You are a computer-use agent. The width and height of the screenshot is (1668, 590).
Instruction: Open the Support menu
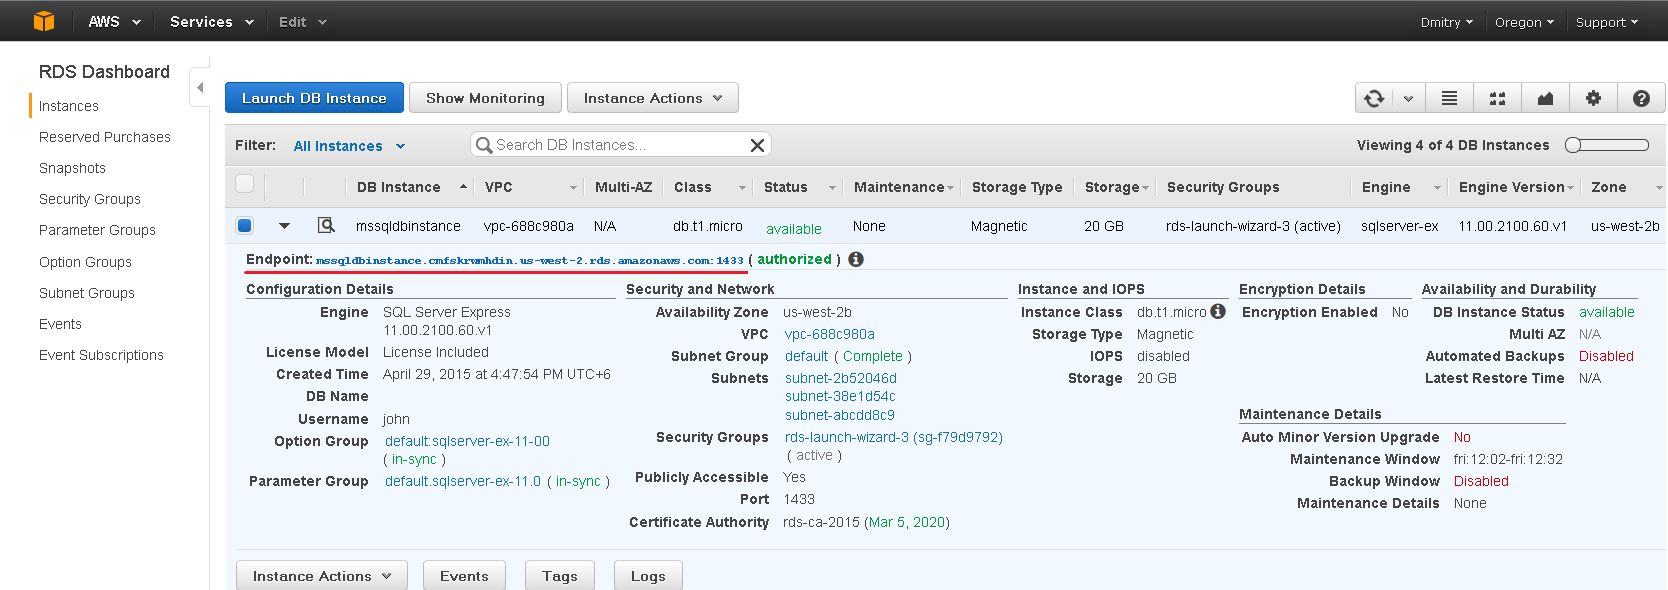(x=1607, y=22)
